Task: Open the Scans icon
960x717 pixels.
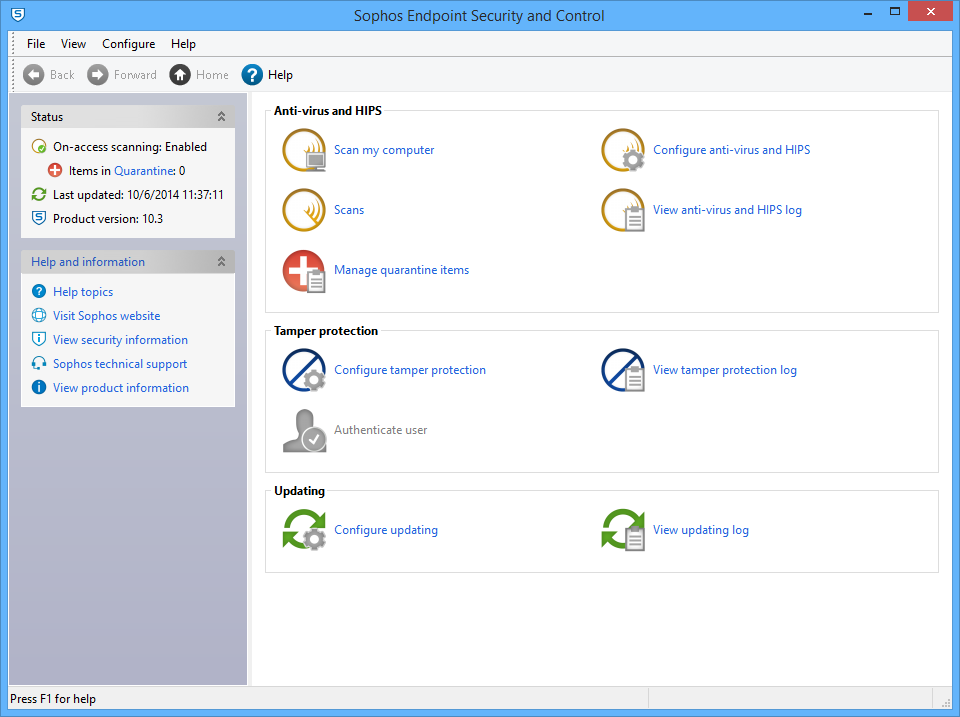Action: [x=304, y=211]
